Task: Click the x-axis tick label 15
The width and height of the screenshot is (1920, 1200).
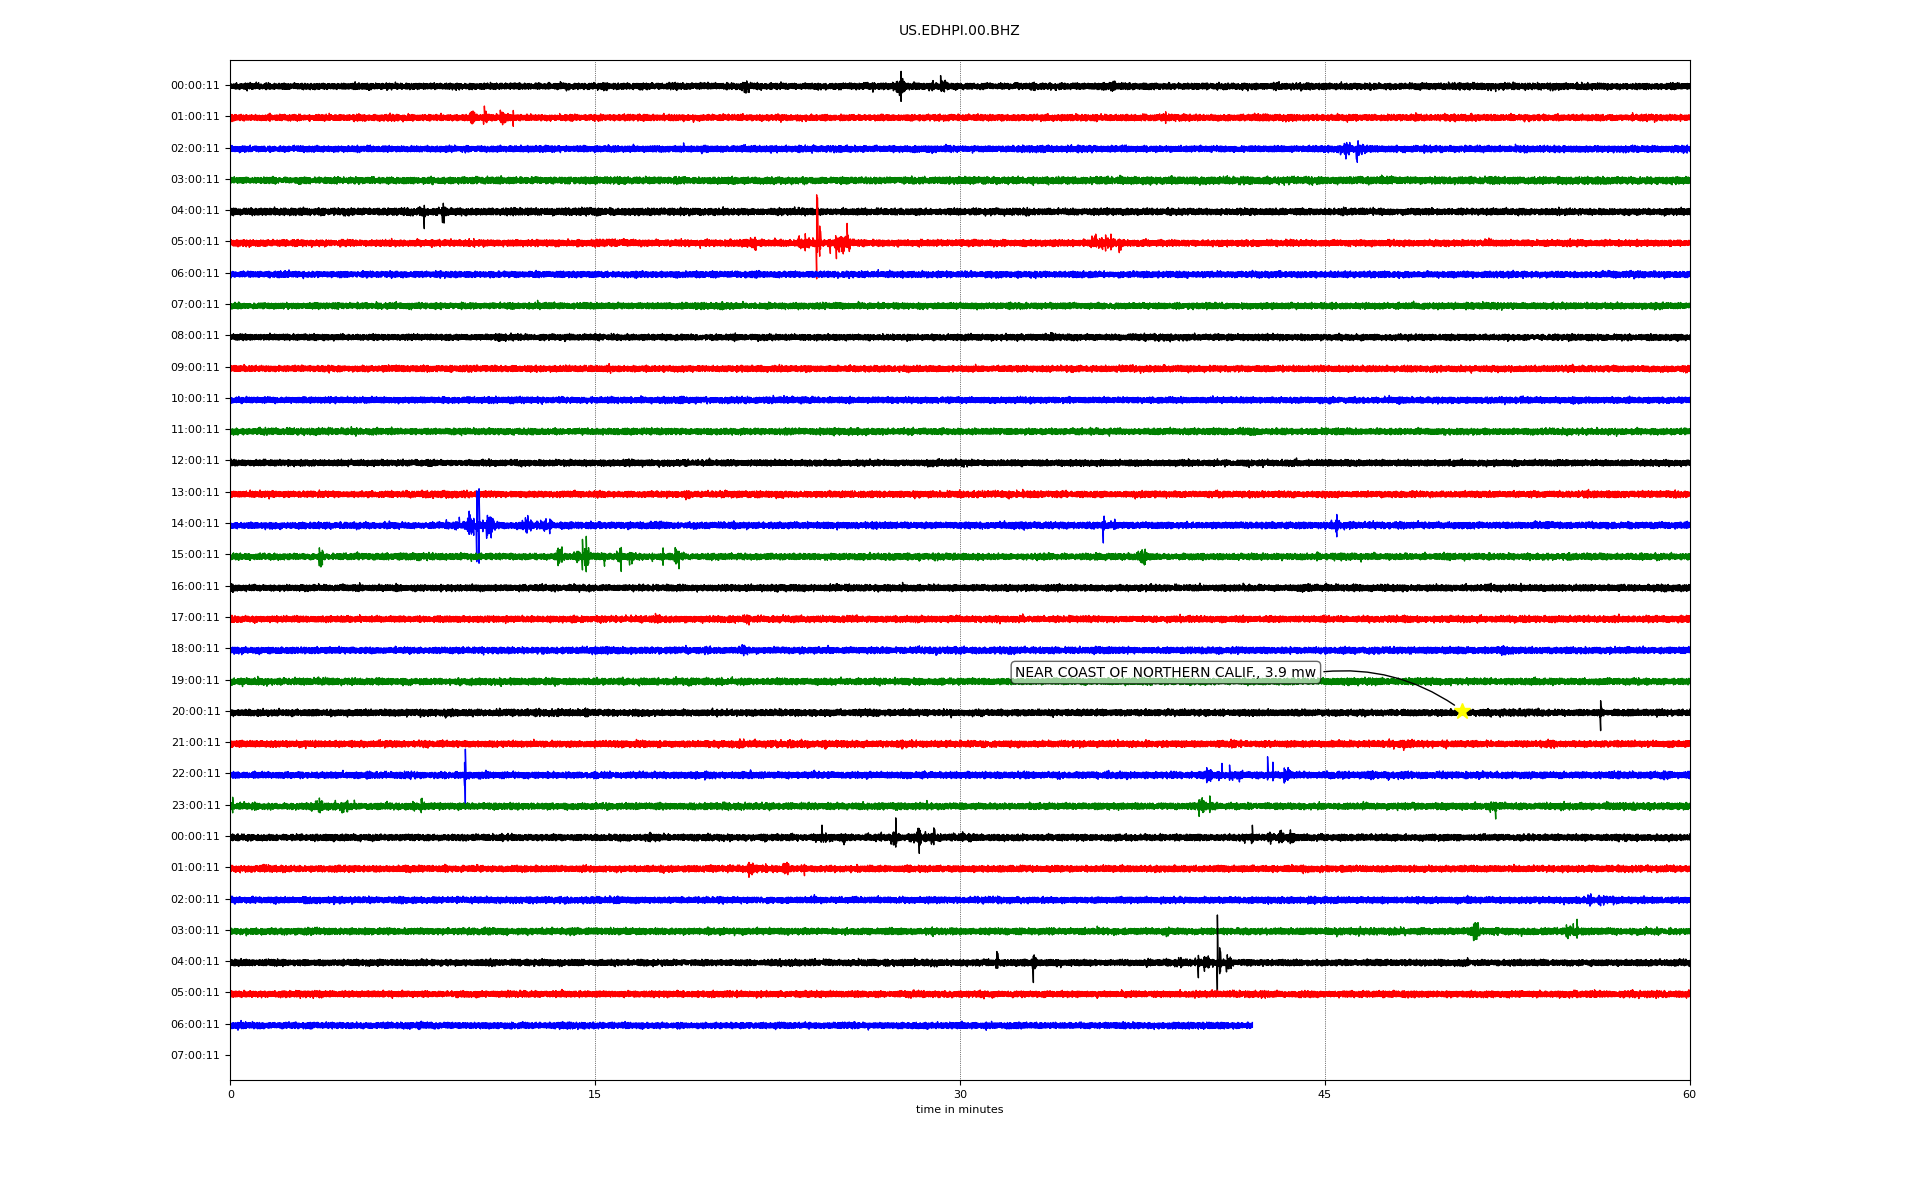Action: (x=595, y=1094)
